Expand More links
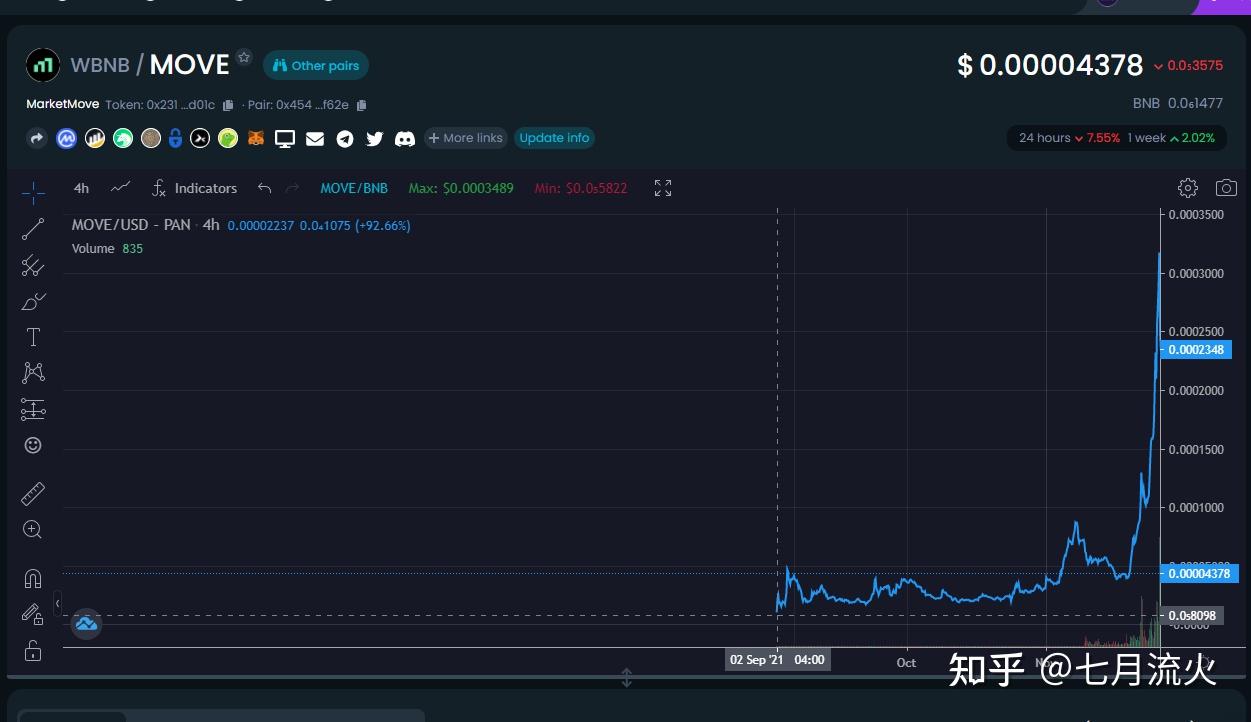1251x722 pixels. pyautogui.click(x=466, y=138)
